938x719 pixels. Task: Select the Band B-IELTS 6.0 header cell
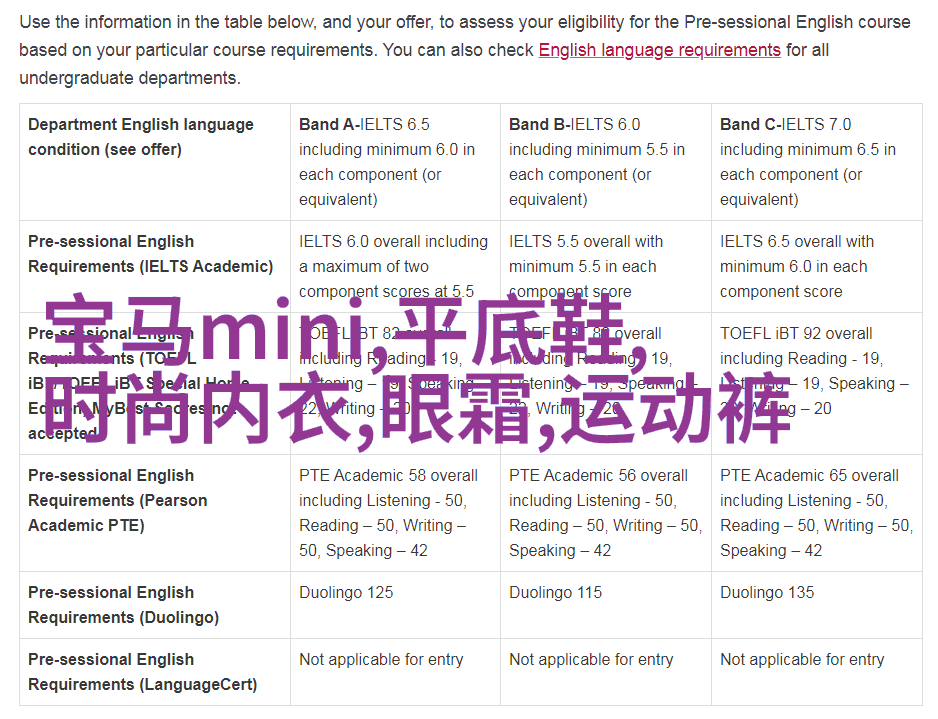tap(605, 162)
